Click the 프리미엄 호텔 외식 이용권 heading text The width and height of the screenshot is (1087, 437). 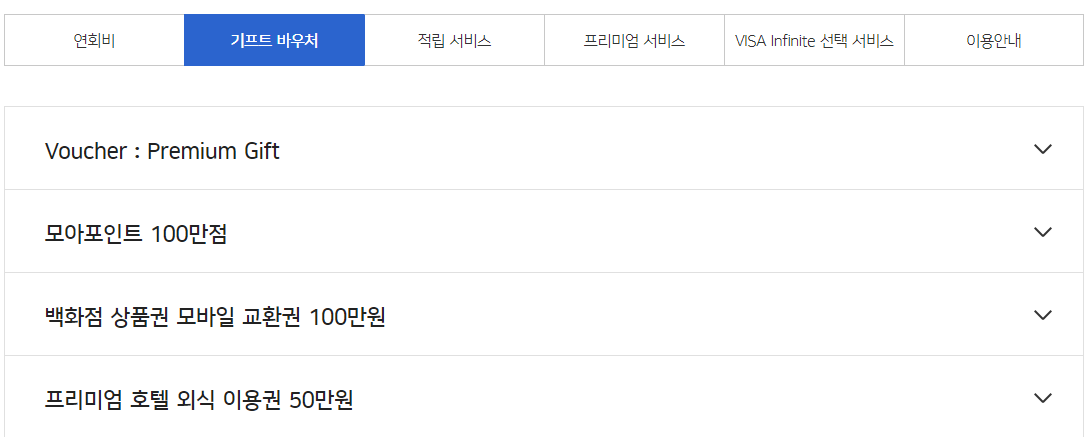click(199, 400)
